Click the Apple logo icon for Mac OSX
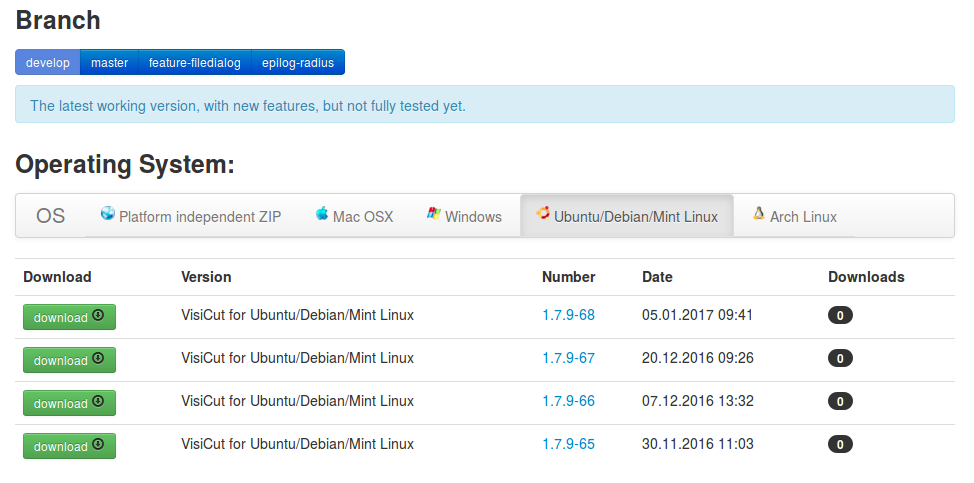974x483 pixels. pyautogui.click(x=322, y=214)
